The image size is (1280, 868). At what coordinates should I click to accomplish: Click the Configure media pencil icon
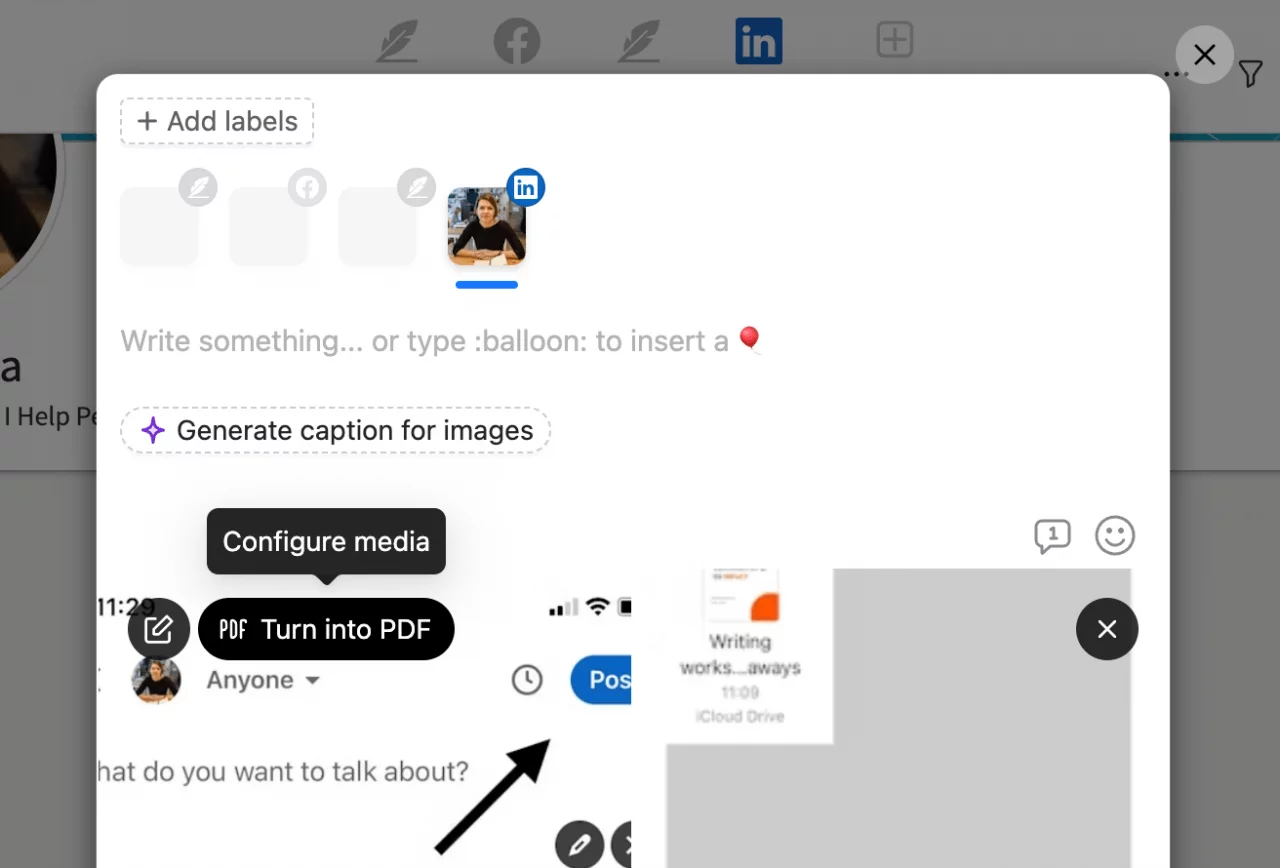click(x=158, y=629)
